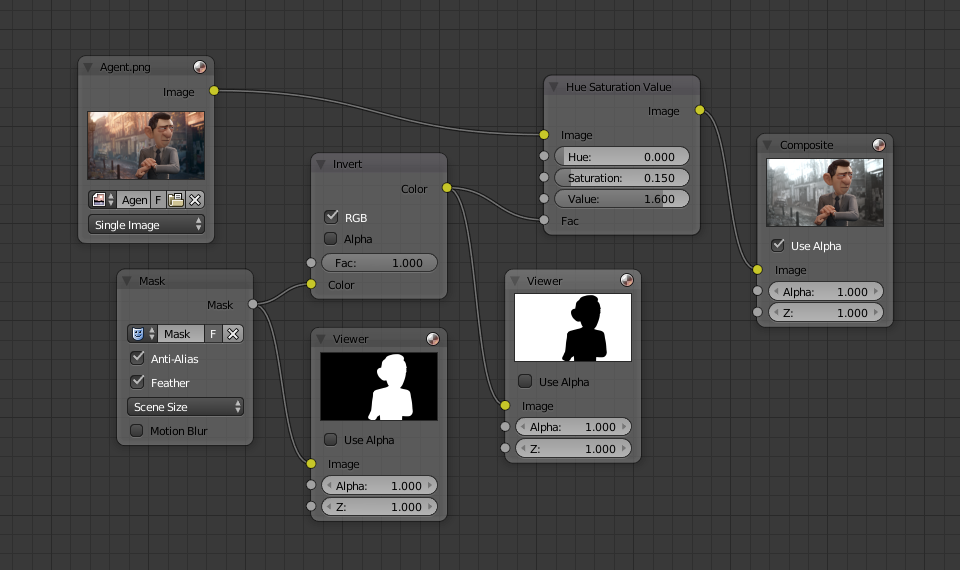
Task: Toggle preview sphere icon on the white-background Viewer node
Action: [x=626, y=280]
